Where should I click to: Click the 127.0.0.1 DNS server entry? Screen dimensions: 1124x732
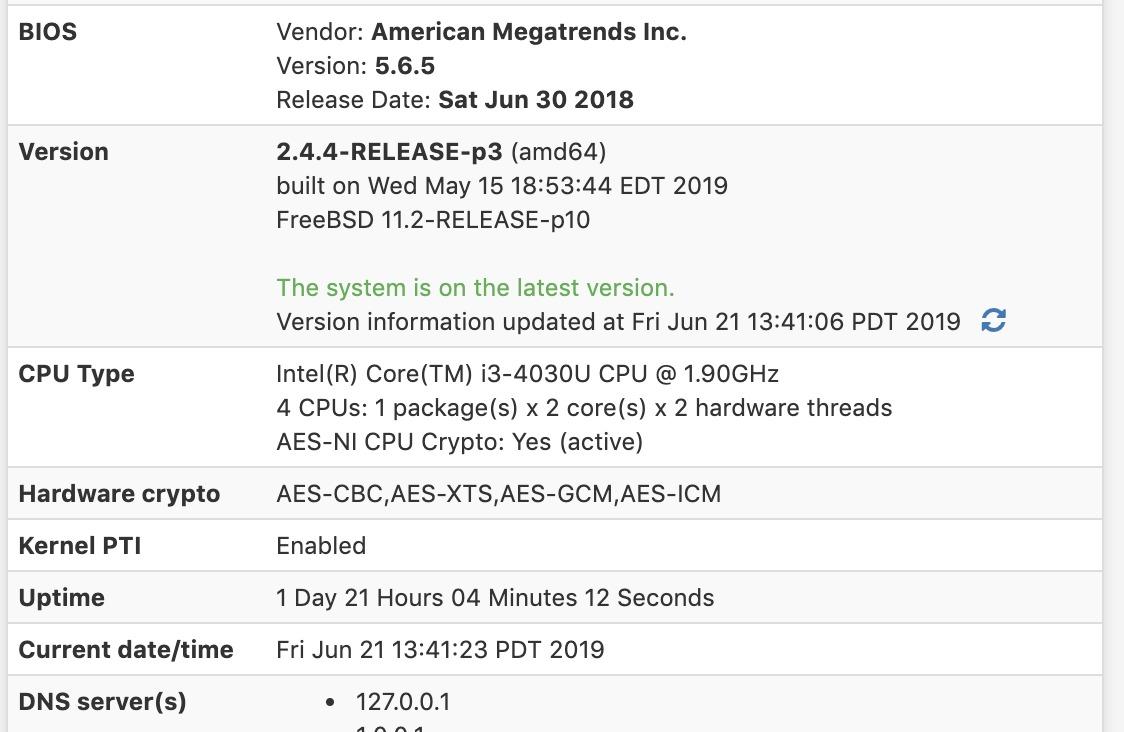tap(403, 702)
